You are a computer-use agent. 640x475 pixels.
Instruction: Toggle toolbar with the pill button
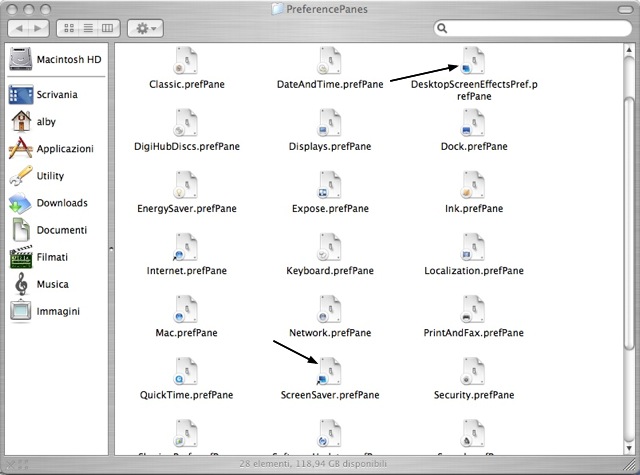[625, 9]
